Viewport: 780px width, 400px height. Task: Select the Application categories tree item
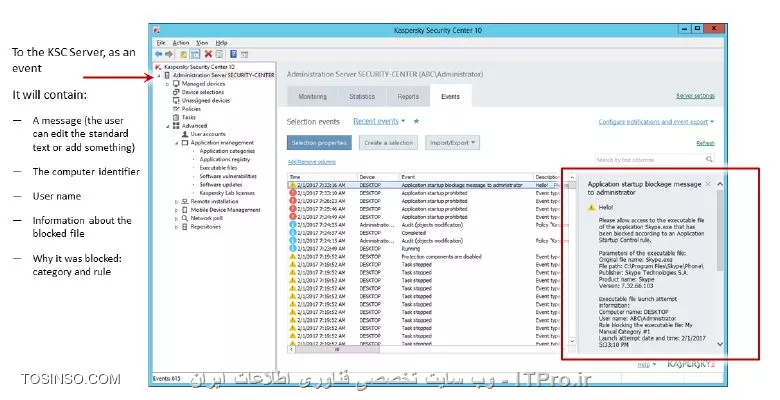click(227, 151)
